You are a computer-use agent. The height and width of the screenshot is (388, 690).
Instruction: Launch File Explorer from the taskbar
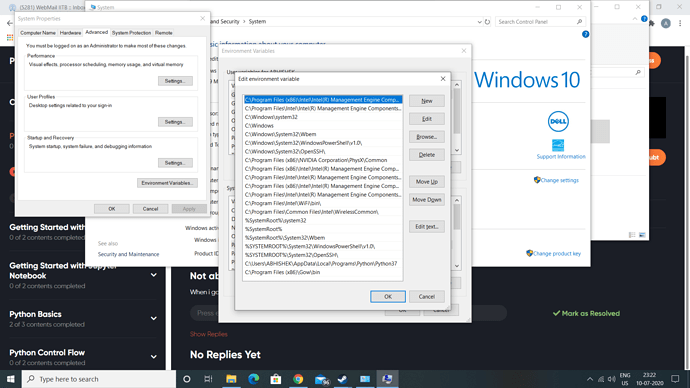click(x=231, y=379)
